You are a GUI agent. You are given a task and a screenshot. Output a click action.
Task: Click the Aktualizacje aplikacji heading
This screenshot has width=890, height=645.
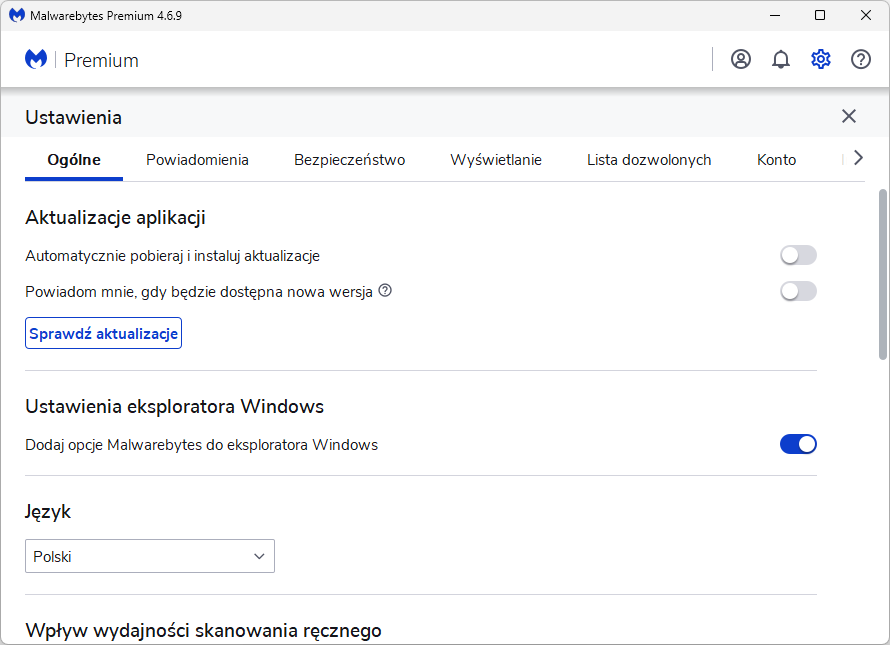[x=115, y=217]
